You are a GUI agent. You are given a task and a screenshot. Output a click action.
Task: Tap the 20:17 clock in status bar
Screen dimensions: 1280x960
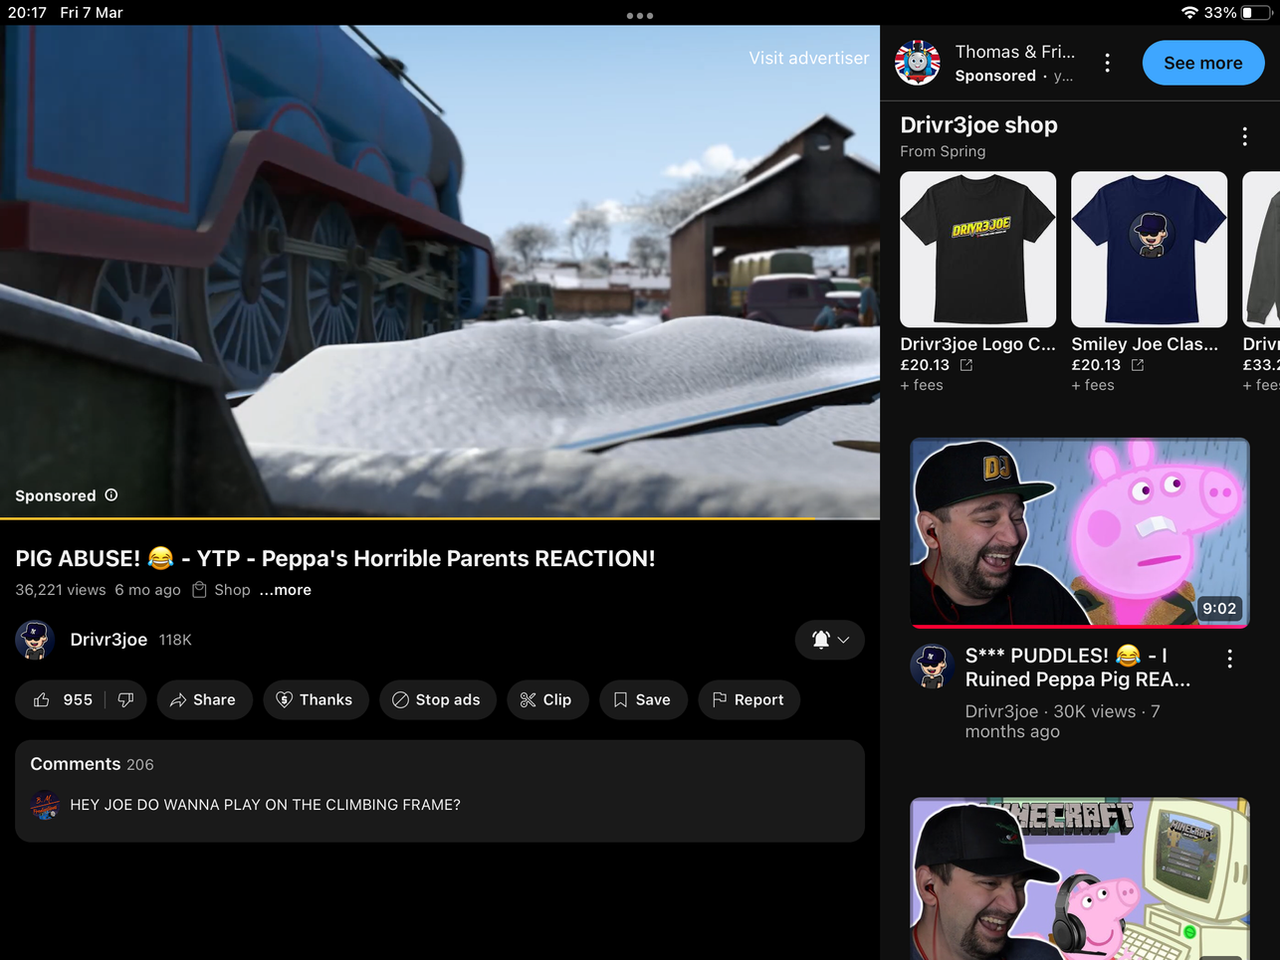tap(27, 13)
